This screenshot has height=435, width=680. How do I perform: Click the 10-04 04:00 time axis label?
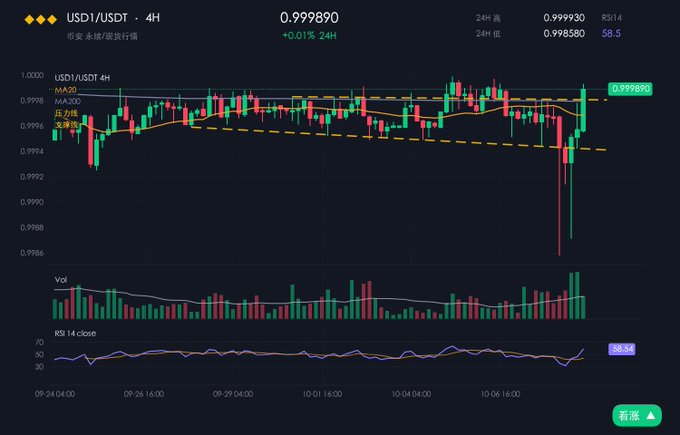411,394
